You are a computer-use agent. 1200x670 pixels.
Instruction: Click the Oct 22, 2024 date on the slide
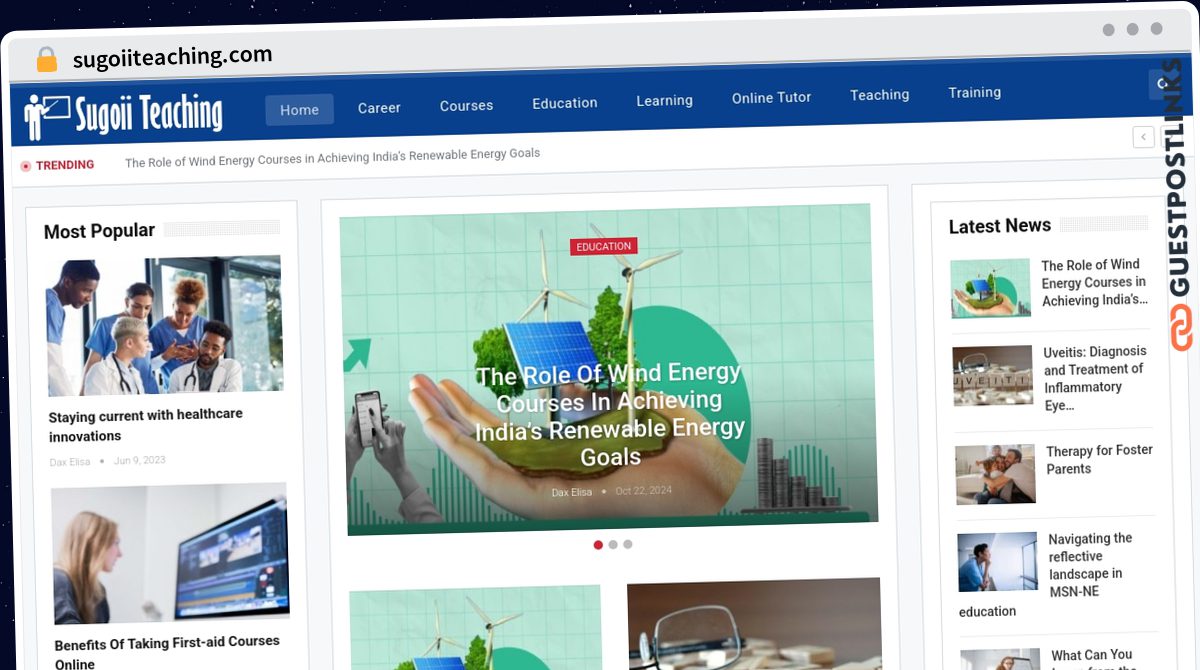click(644, 490)
